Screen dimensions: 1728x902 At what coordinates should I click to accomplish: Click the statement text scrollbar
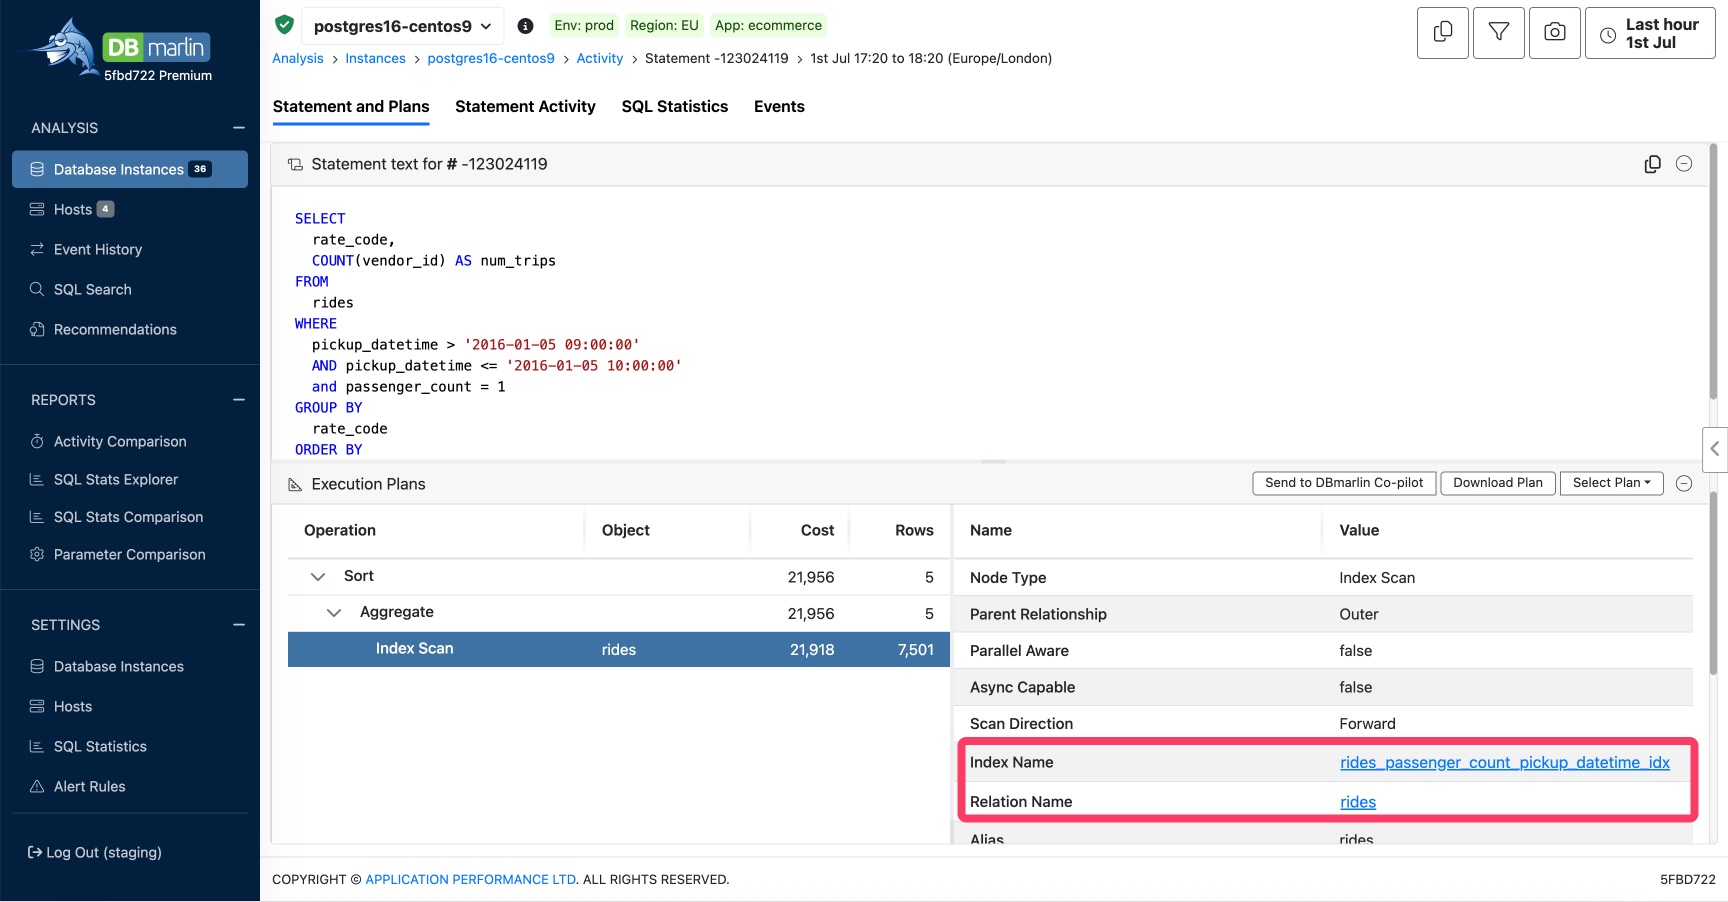[x=1713, y=273]
